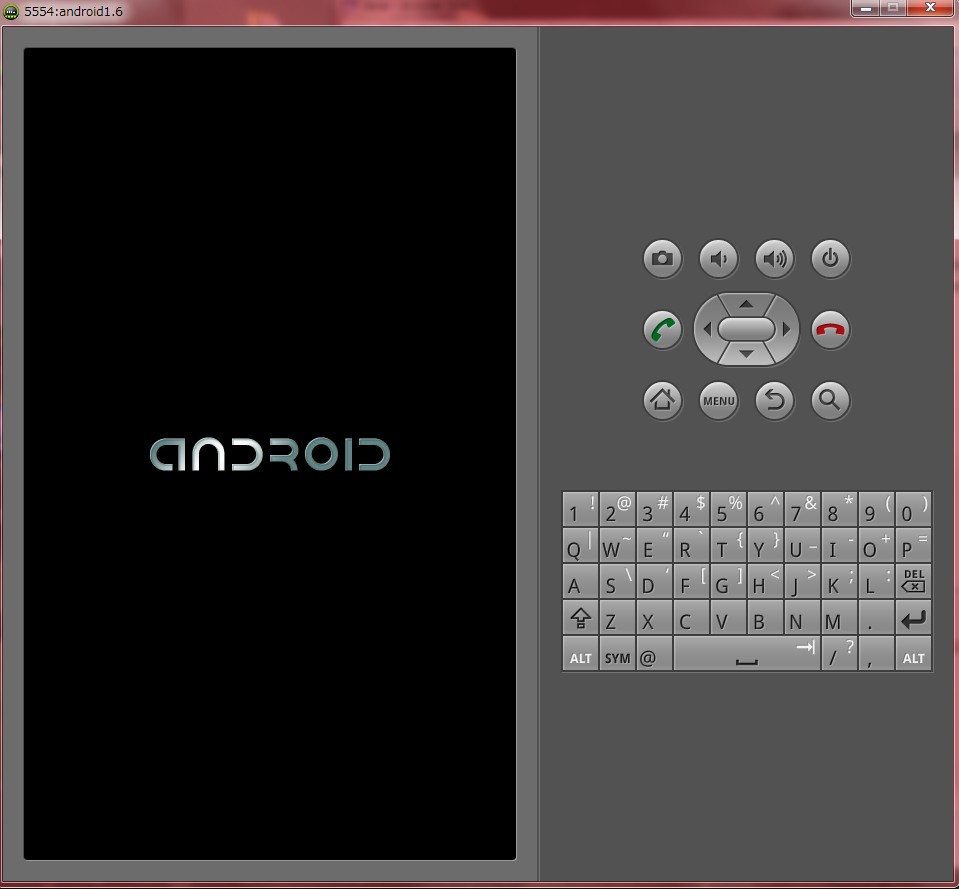Click the 6 ^ key
959x889 pixels.
point(765,509)
